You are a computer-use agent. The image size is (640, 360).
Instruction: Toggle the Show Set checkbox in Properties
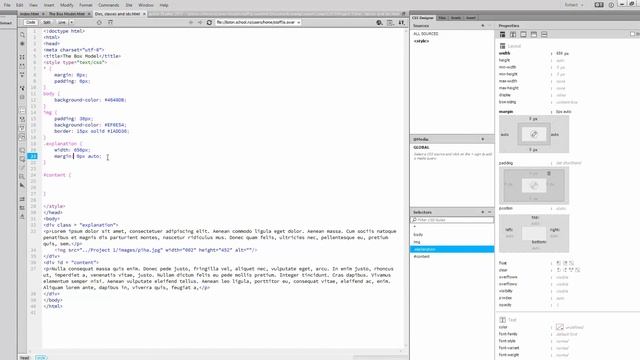633,34
